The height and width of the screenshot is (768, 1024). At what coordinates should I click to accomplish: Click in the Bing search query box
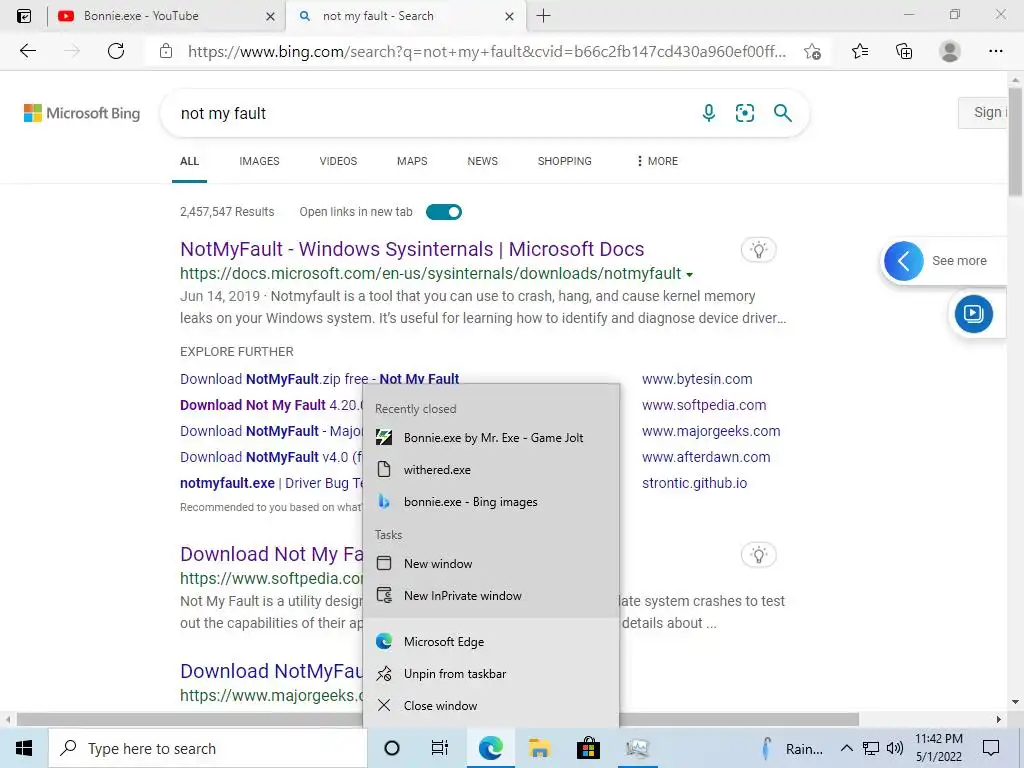(x=431, y=113)
